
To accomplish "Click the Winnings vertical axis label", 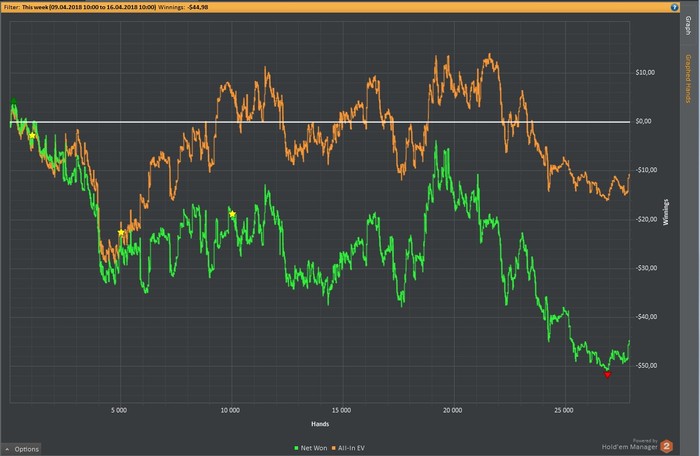I will 666,212.
